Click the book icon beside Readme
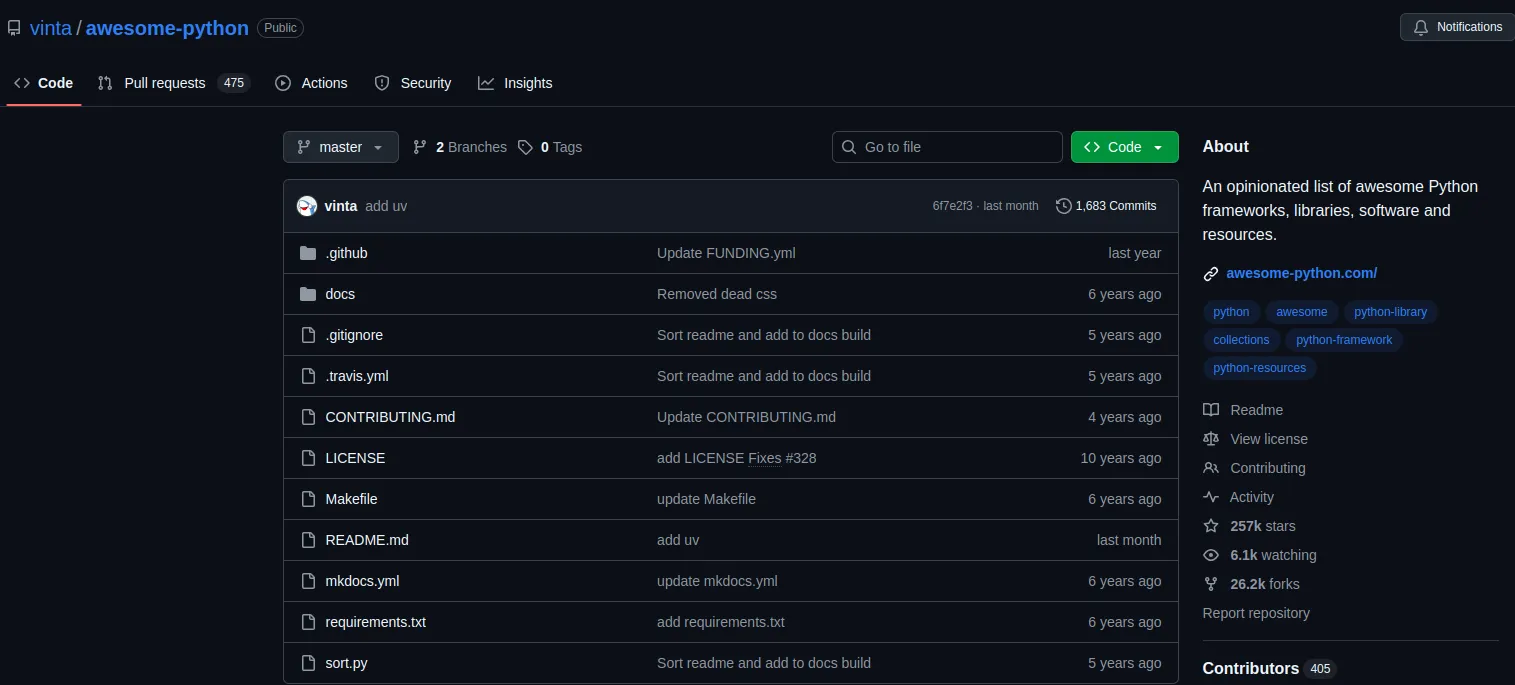This screenshot has height=685, width=1515. point(1211,410)
